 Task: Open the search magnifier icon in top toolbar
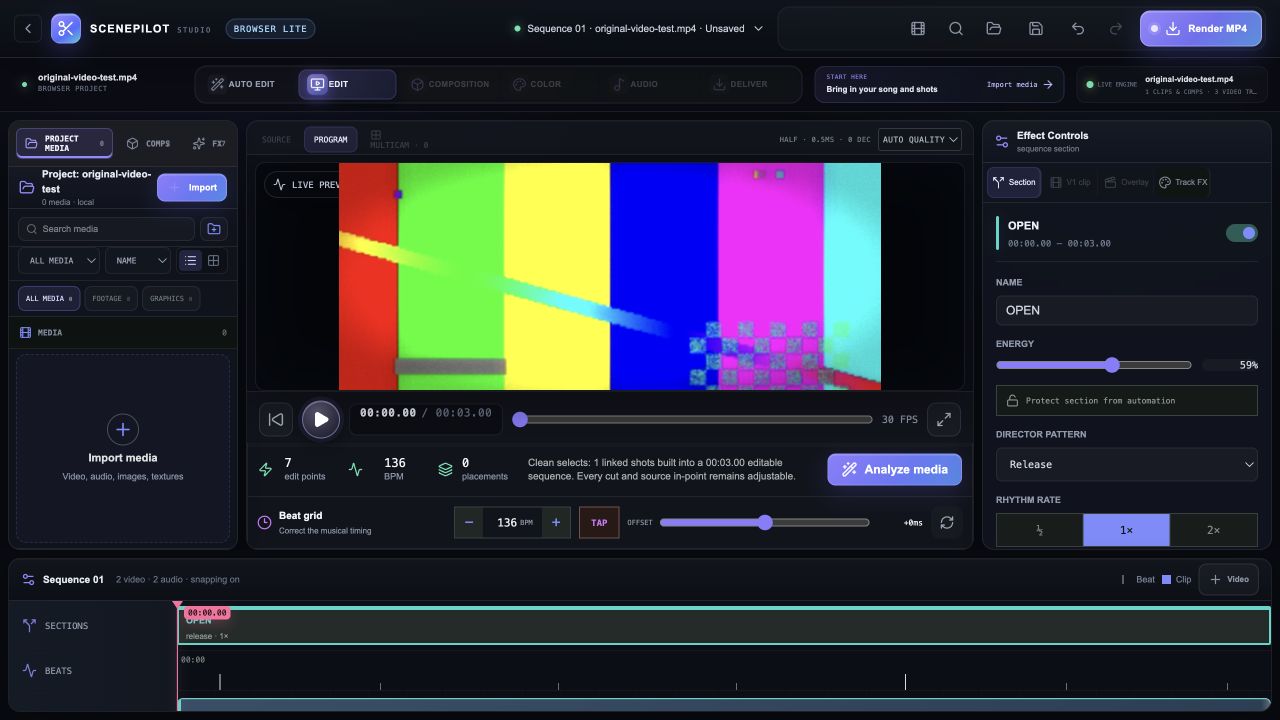956,29
